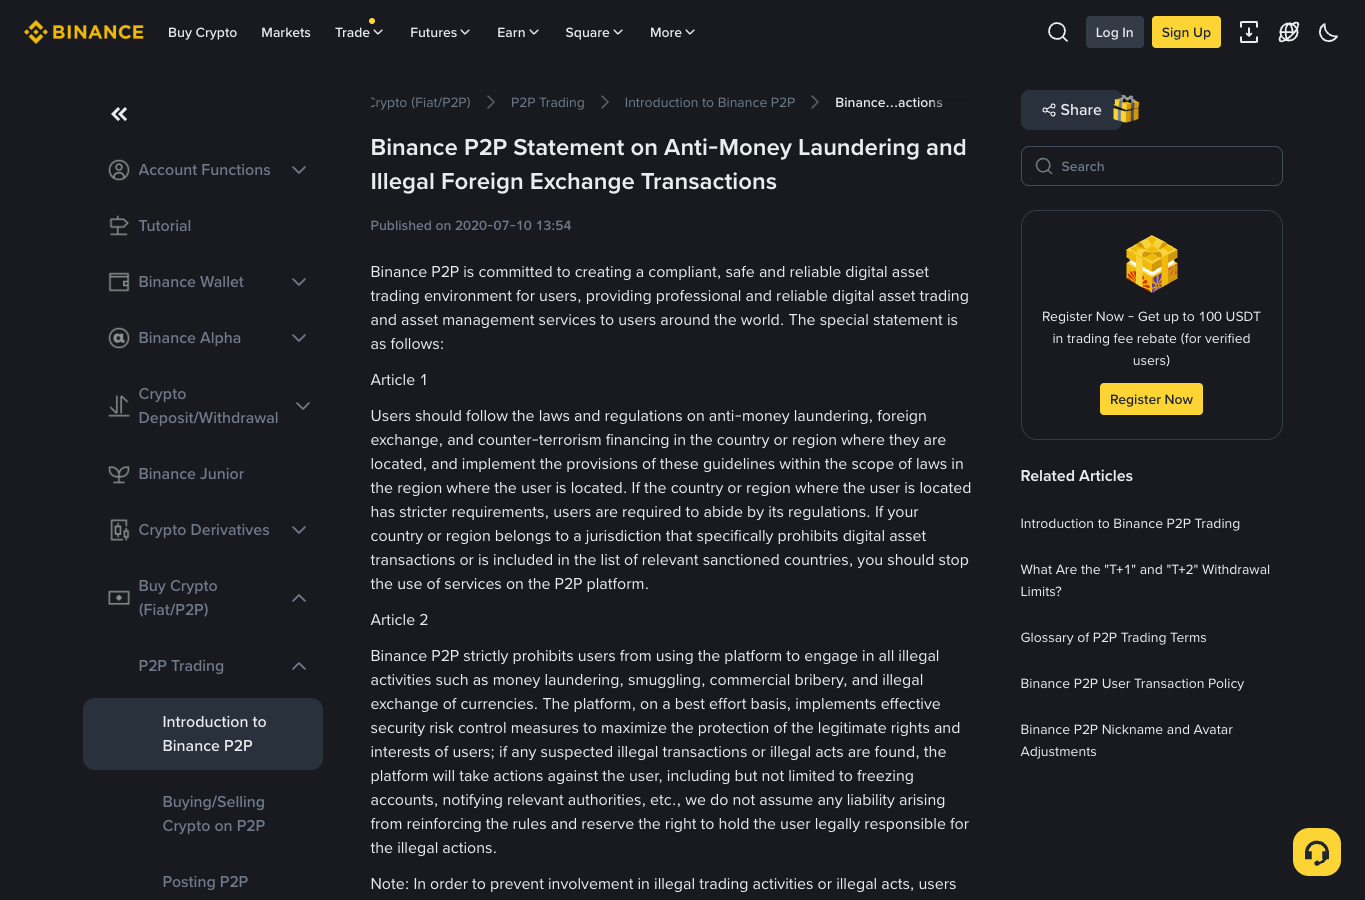Viewport: 1365px width, 900px height.
Task: Click the Tutorial signpost icon
Action: click(119, 226)
